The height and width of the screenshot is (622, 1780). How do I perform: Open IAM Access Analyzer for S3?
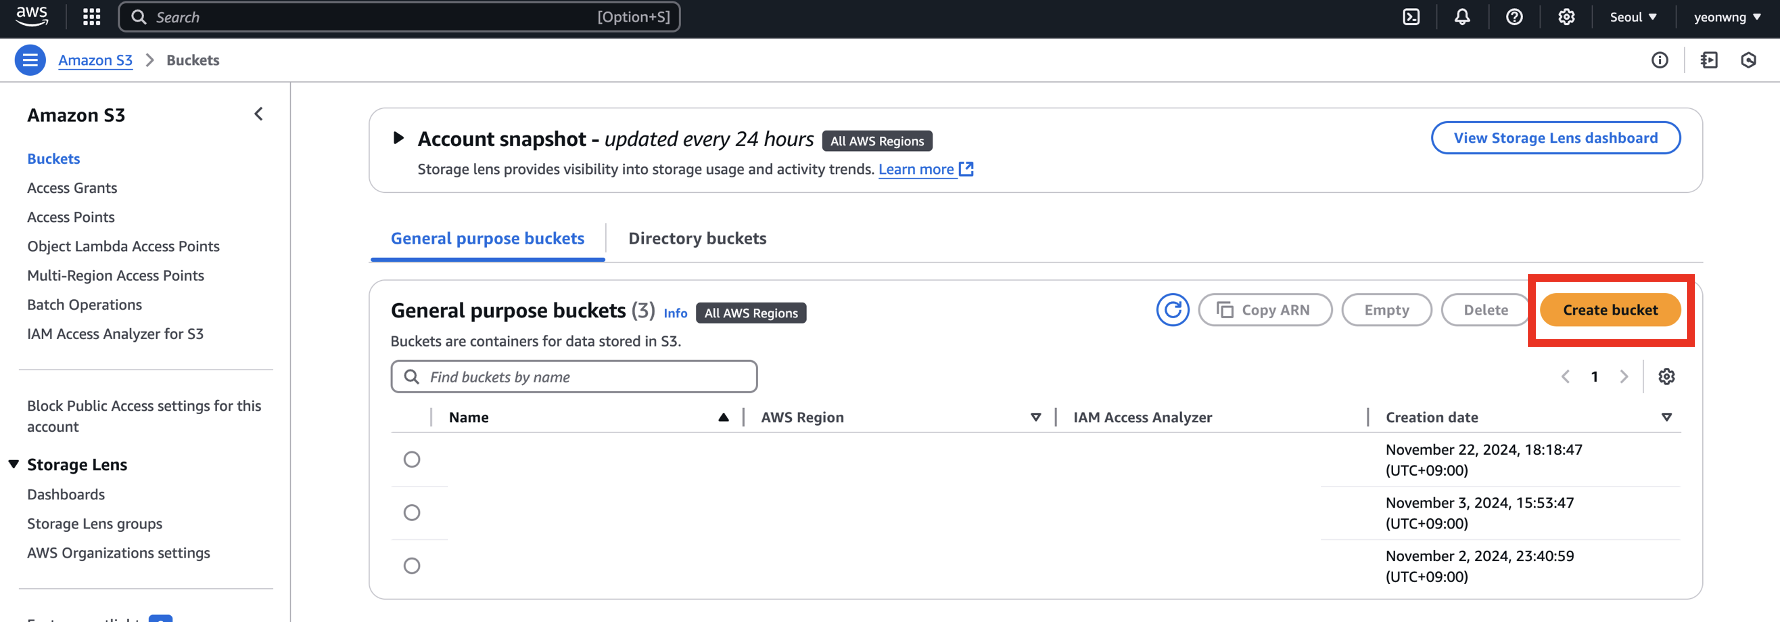(x=115, y=333)
